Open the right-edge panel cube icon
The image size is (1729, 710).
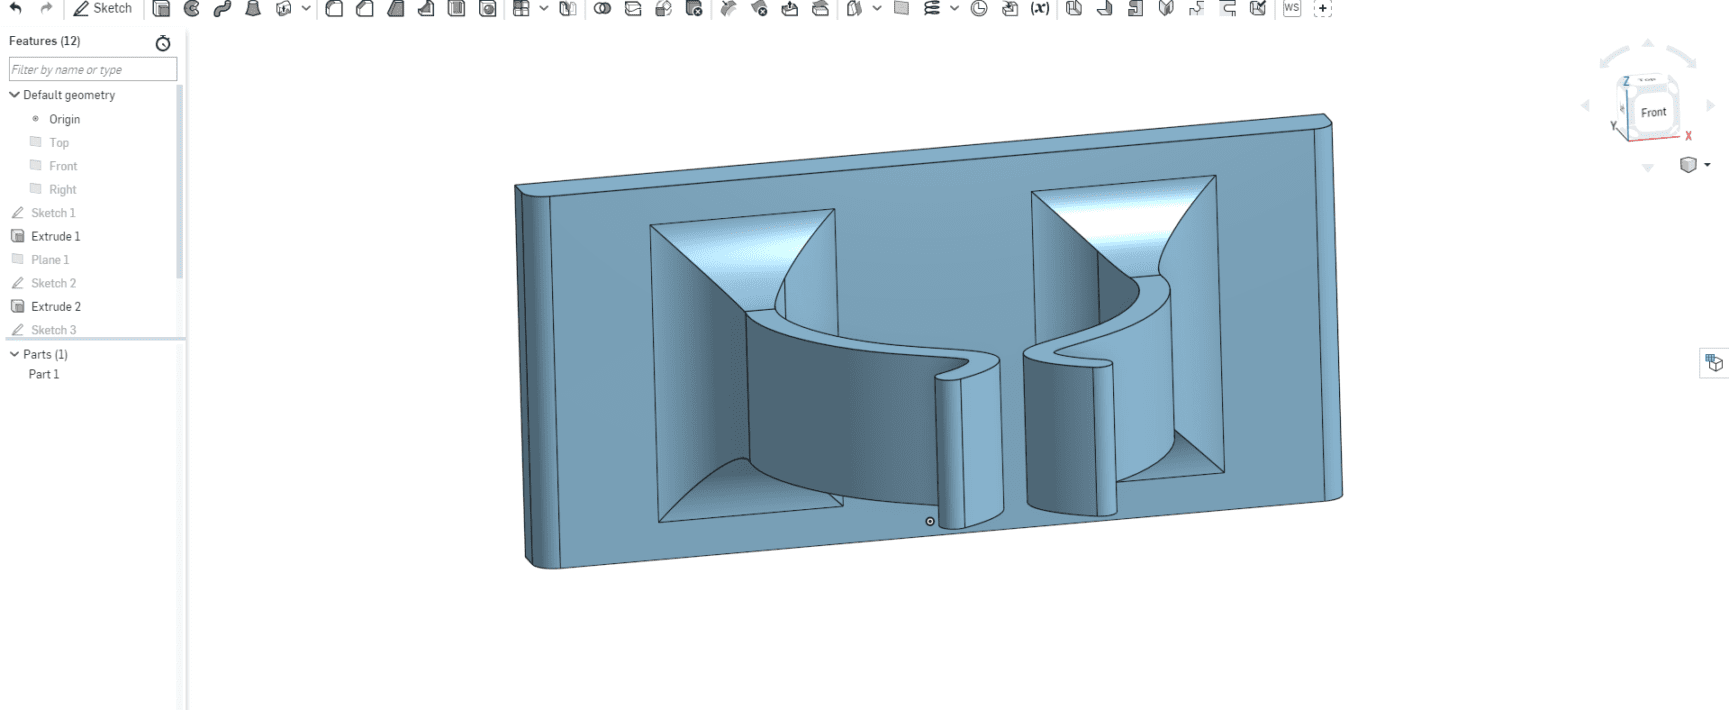[x=1714, y=363]
